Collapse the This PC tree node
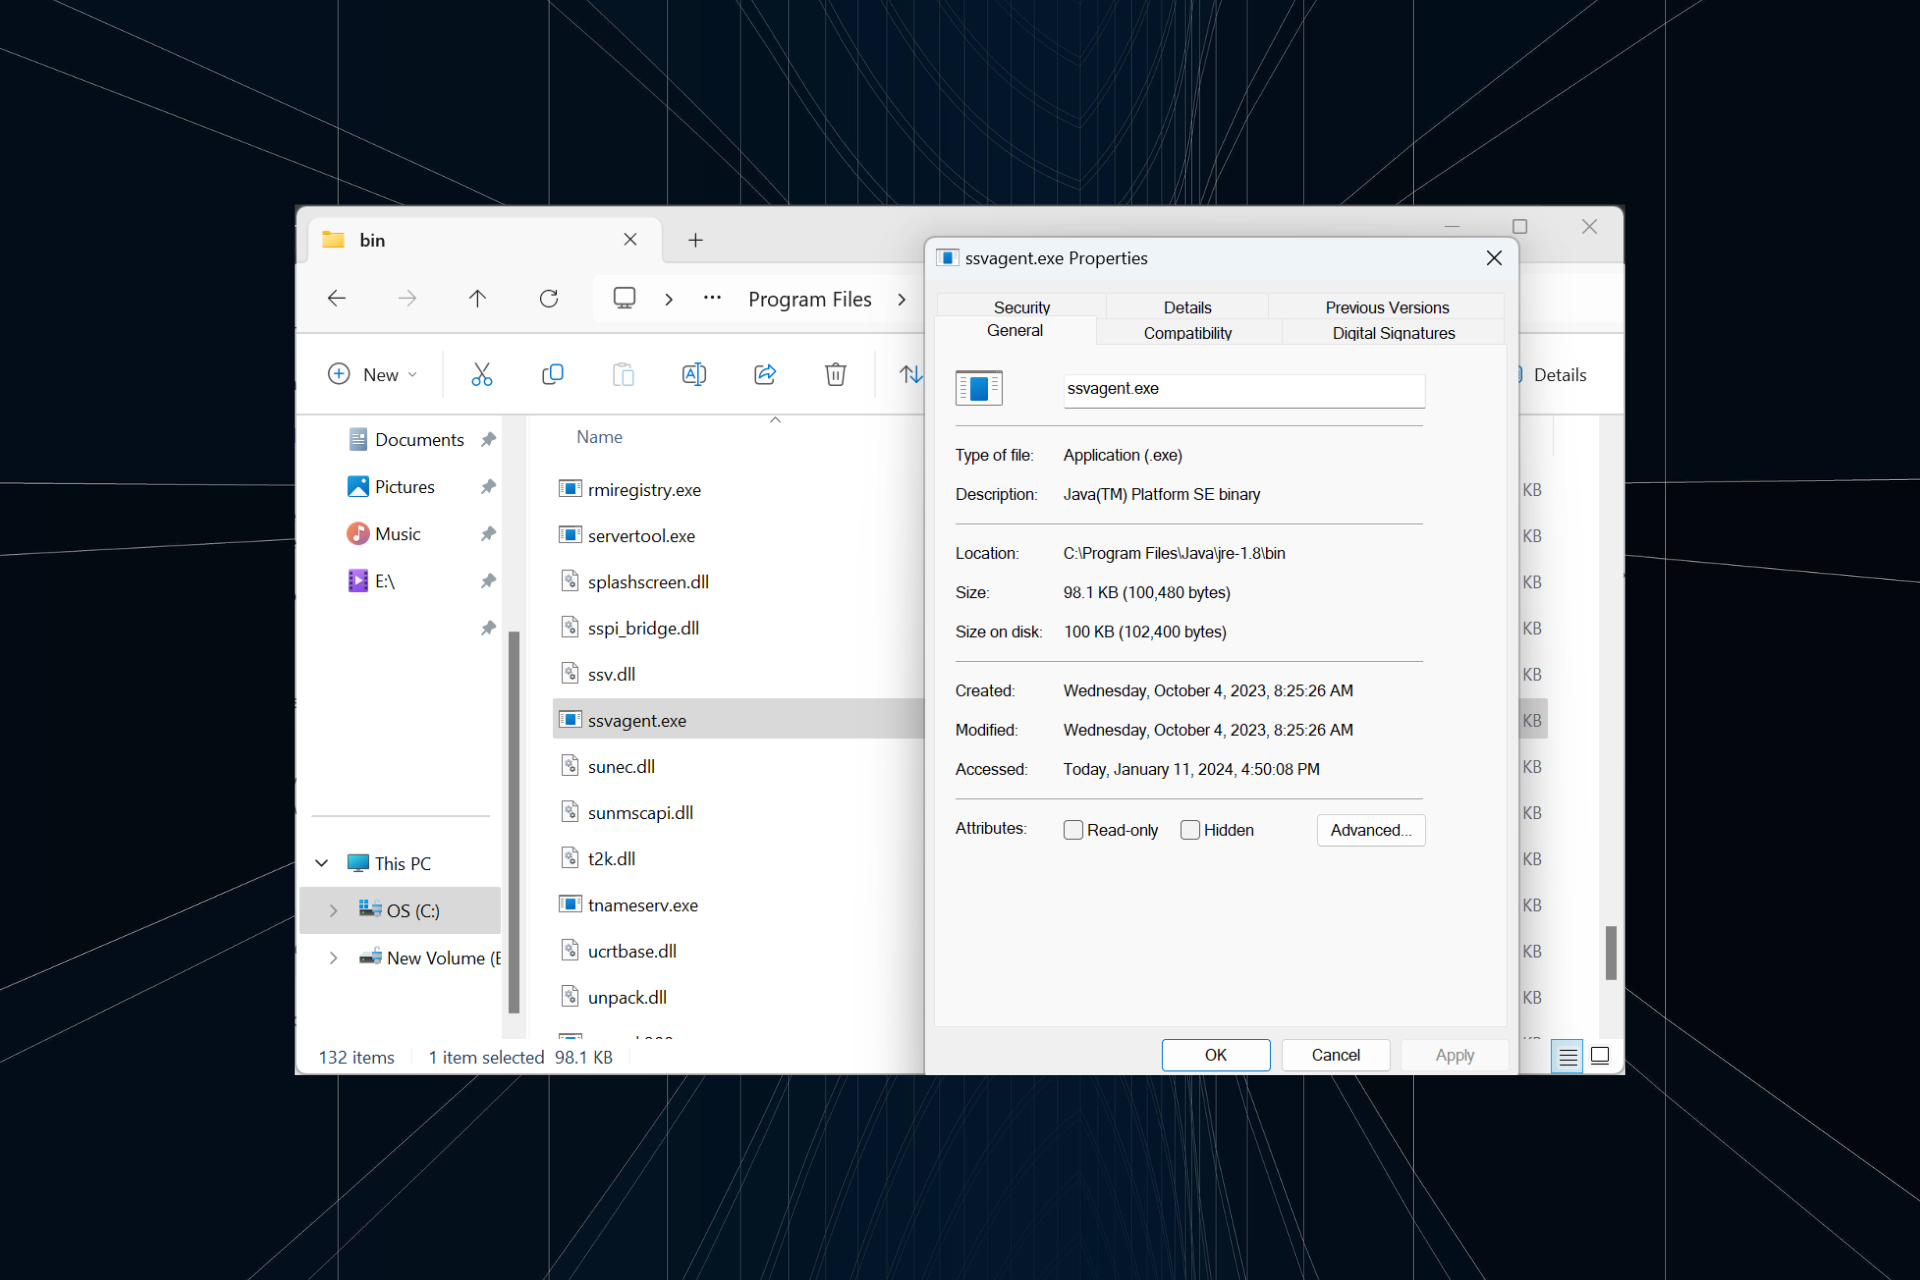Viewport: 1920px width, 1280px height. [x=322, y=863]
